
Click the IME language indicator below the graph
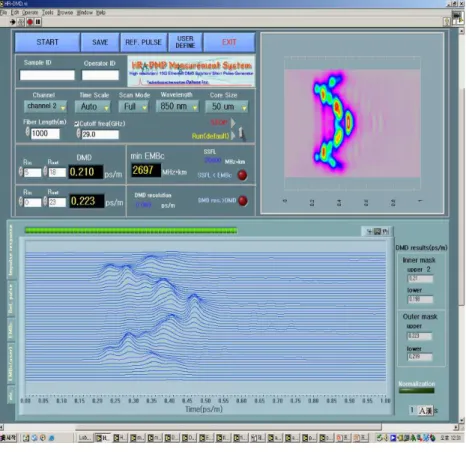[x=425, y=411]
